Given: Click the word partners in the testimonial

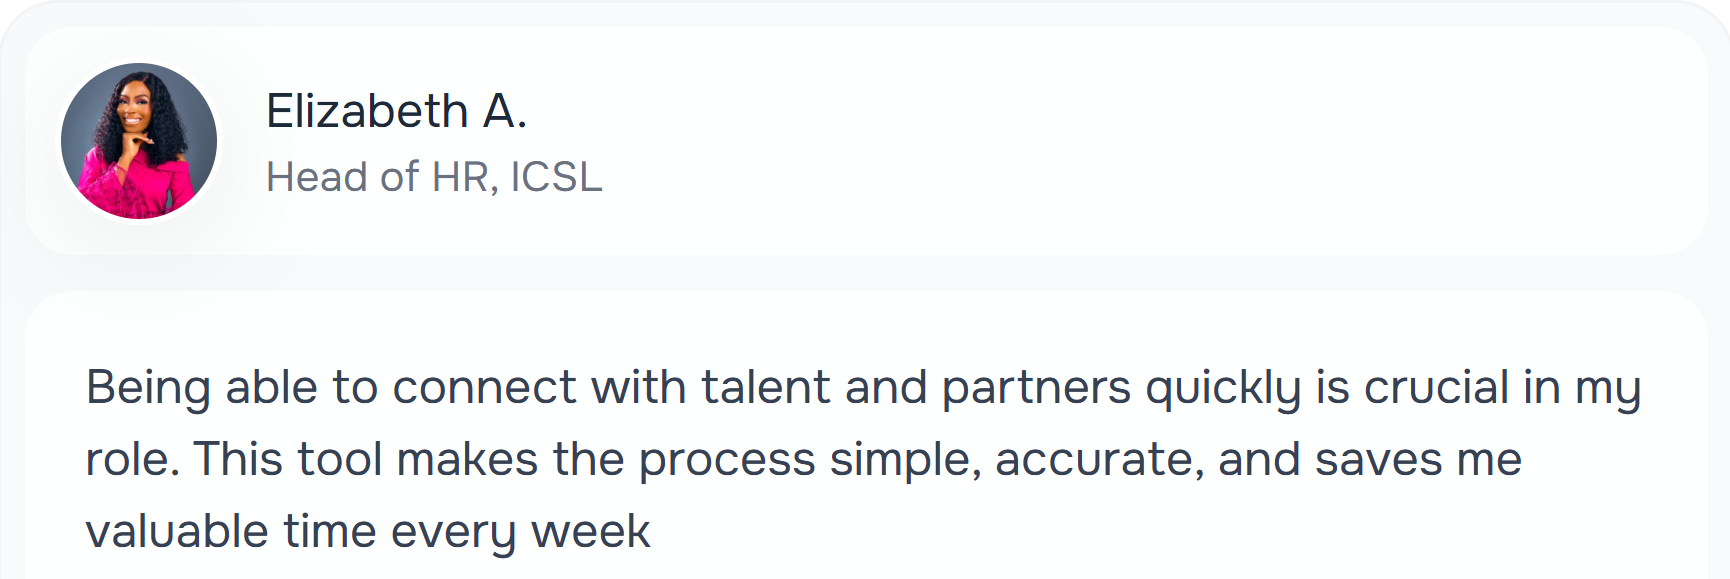Looking at the screenshot, I should tap(1036, 388).
